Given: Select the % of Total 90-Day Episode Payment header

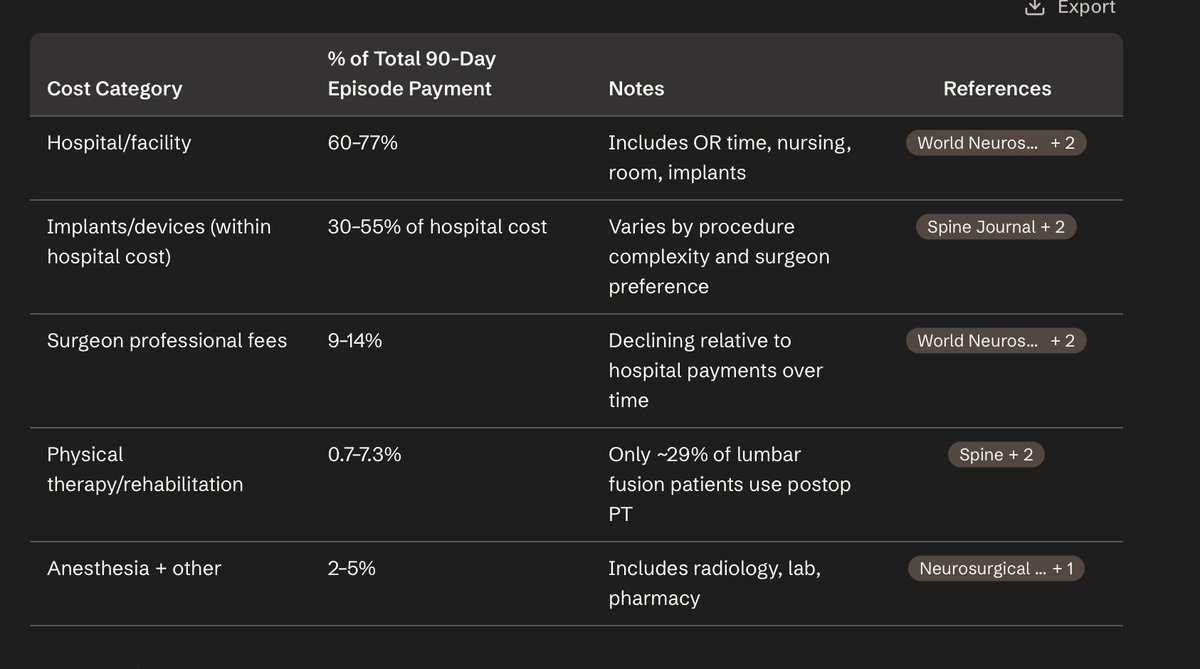Looking at the screenshot, I should [411, 74].
